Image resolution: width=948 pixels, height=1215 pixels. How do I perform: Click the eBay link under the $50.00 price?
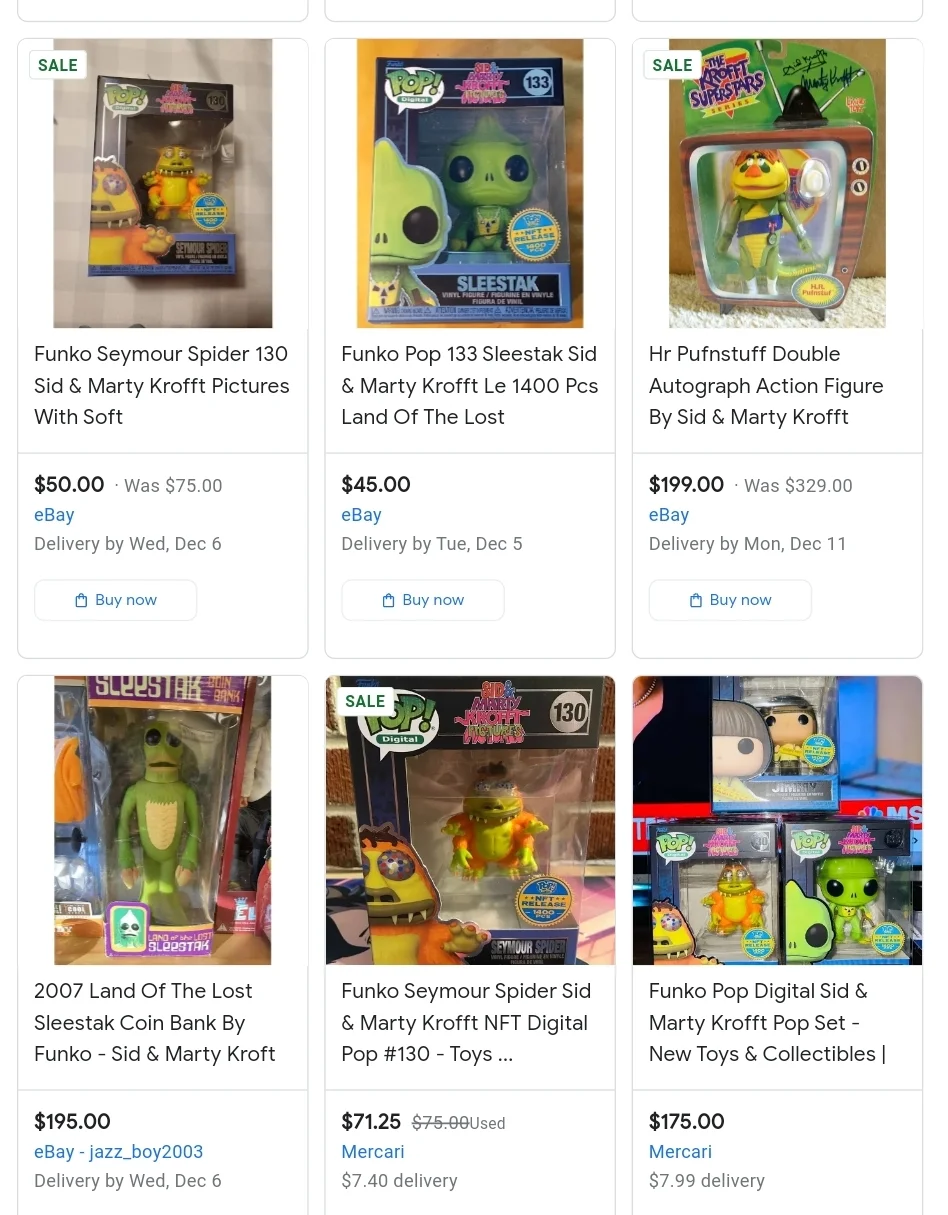54,515
